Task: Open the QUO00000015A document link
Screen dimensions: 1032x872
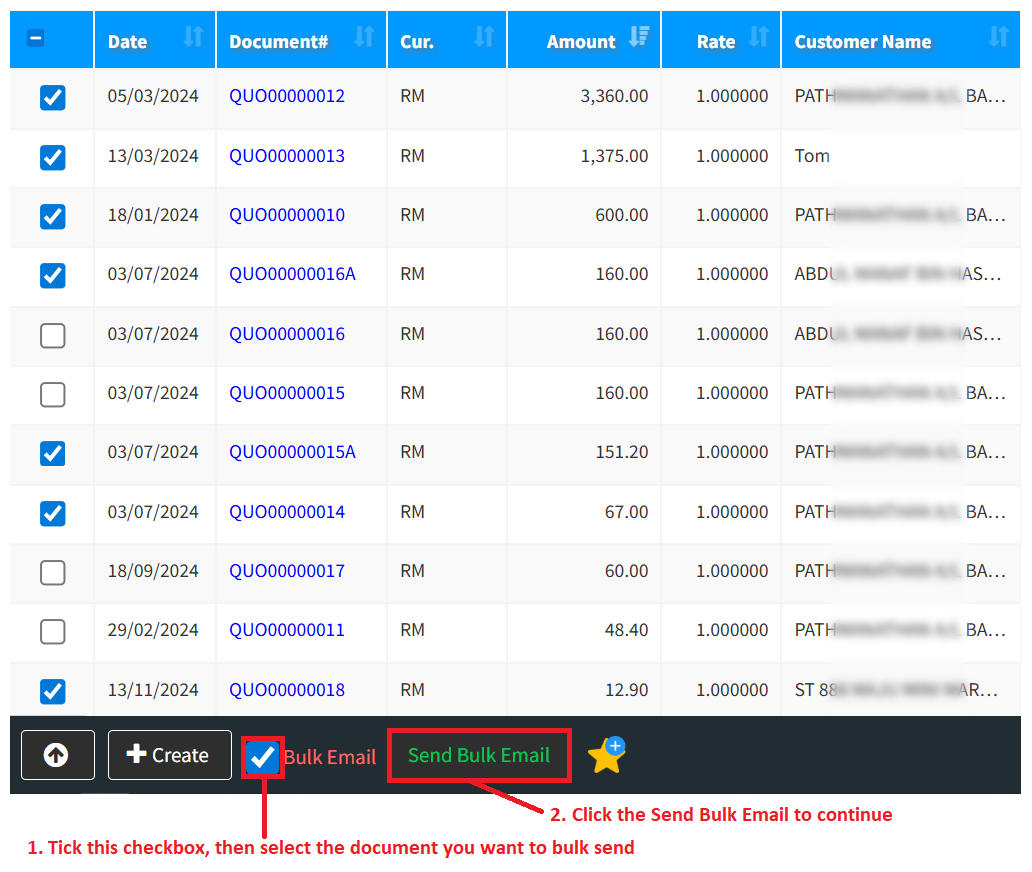Action: coord(292,452)
